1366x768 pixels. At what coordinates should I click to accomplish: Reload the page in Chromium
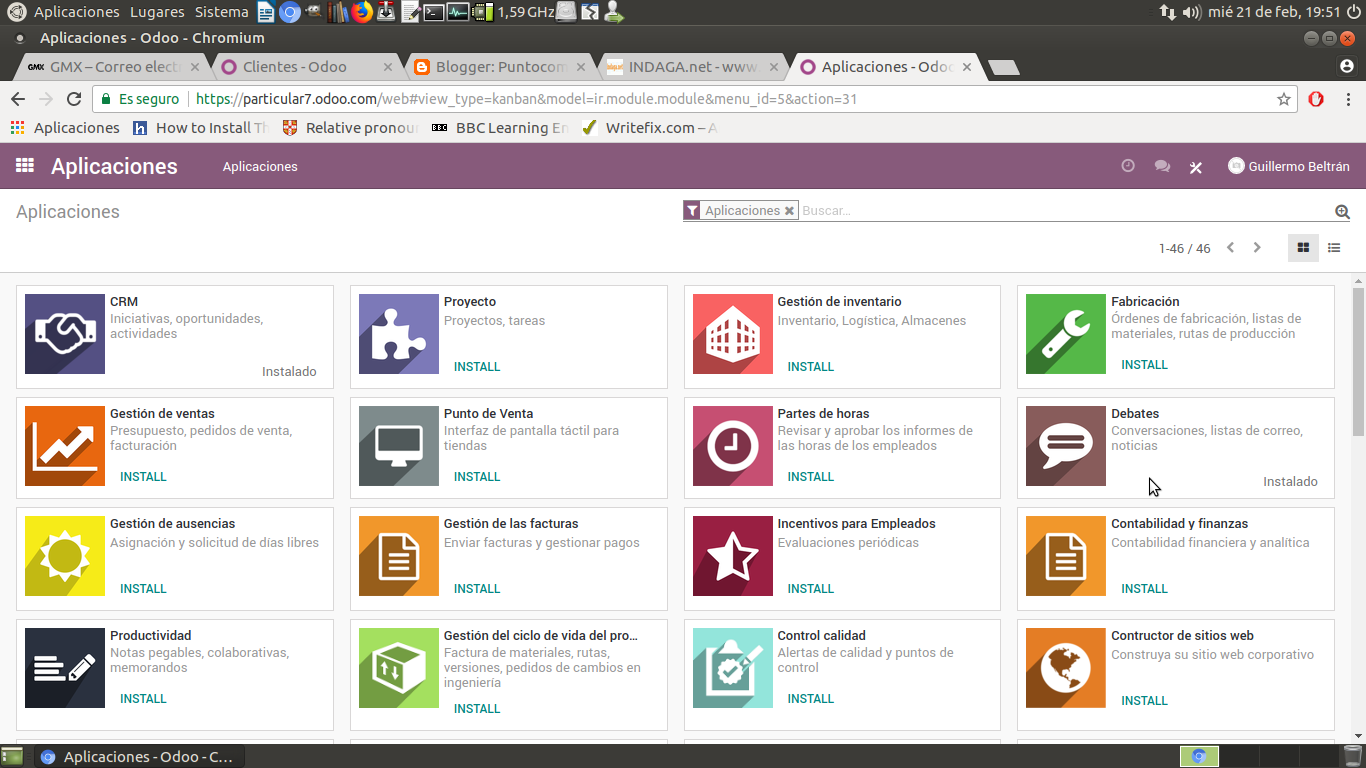73,99
